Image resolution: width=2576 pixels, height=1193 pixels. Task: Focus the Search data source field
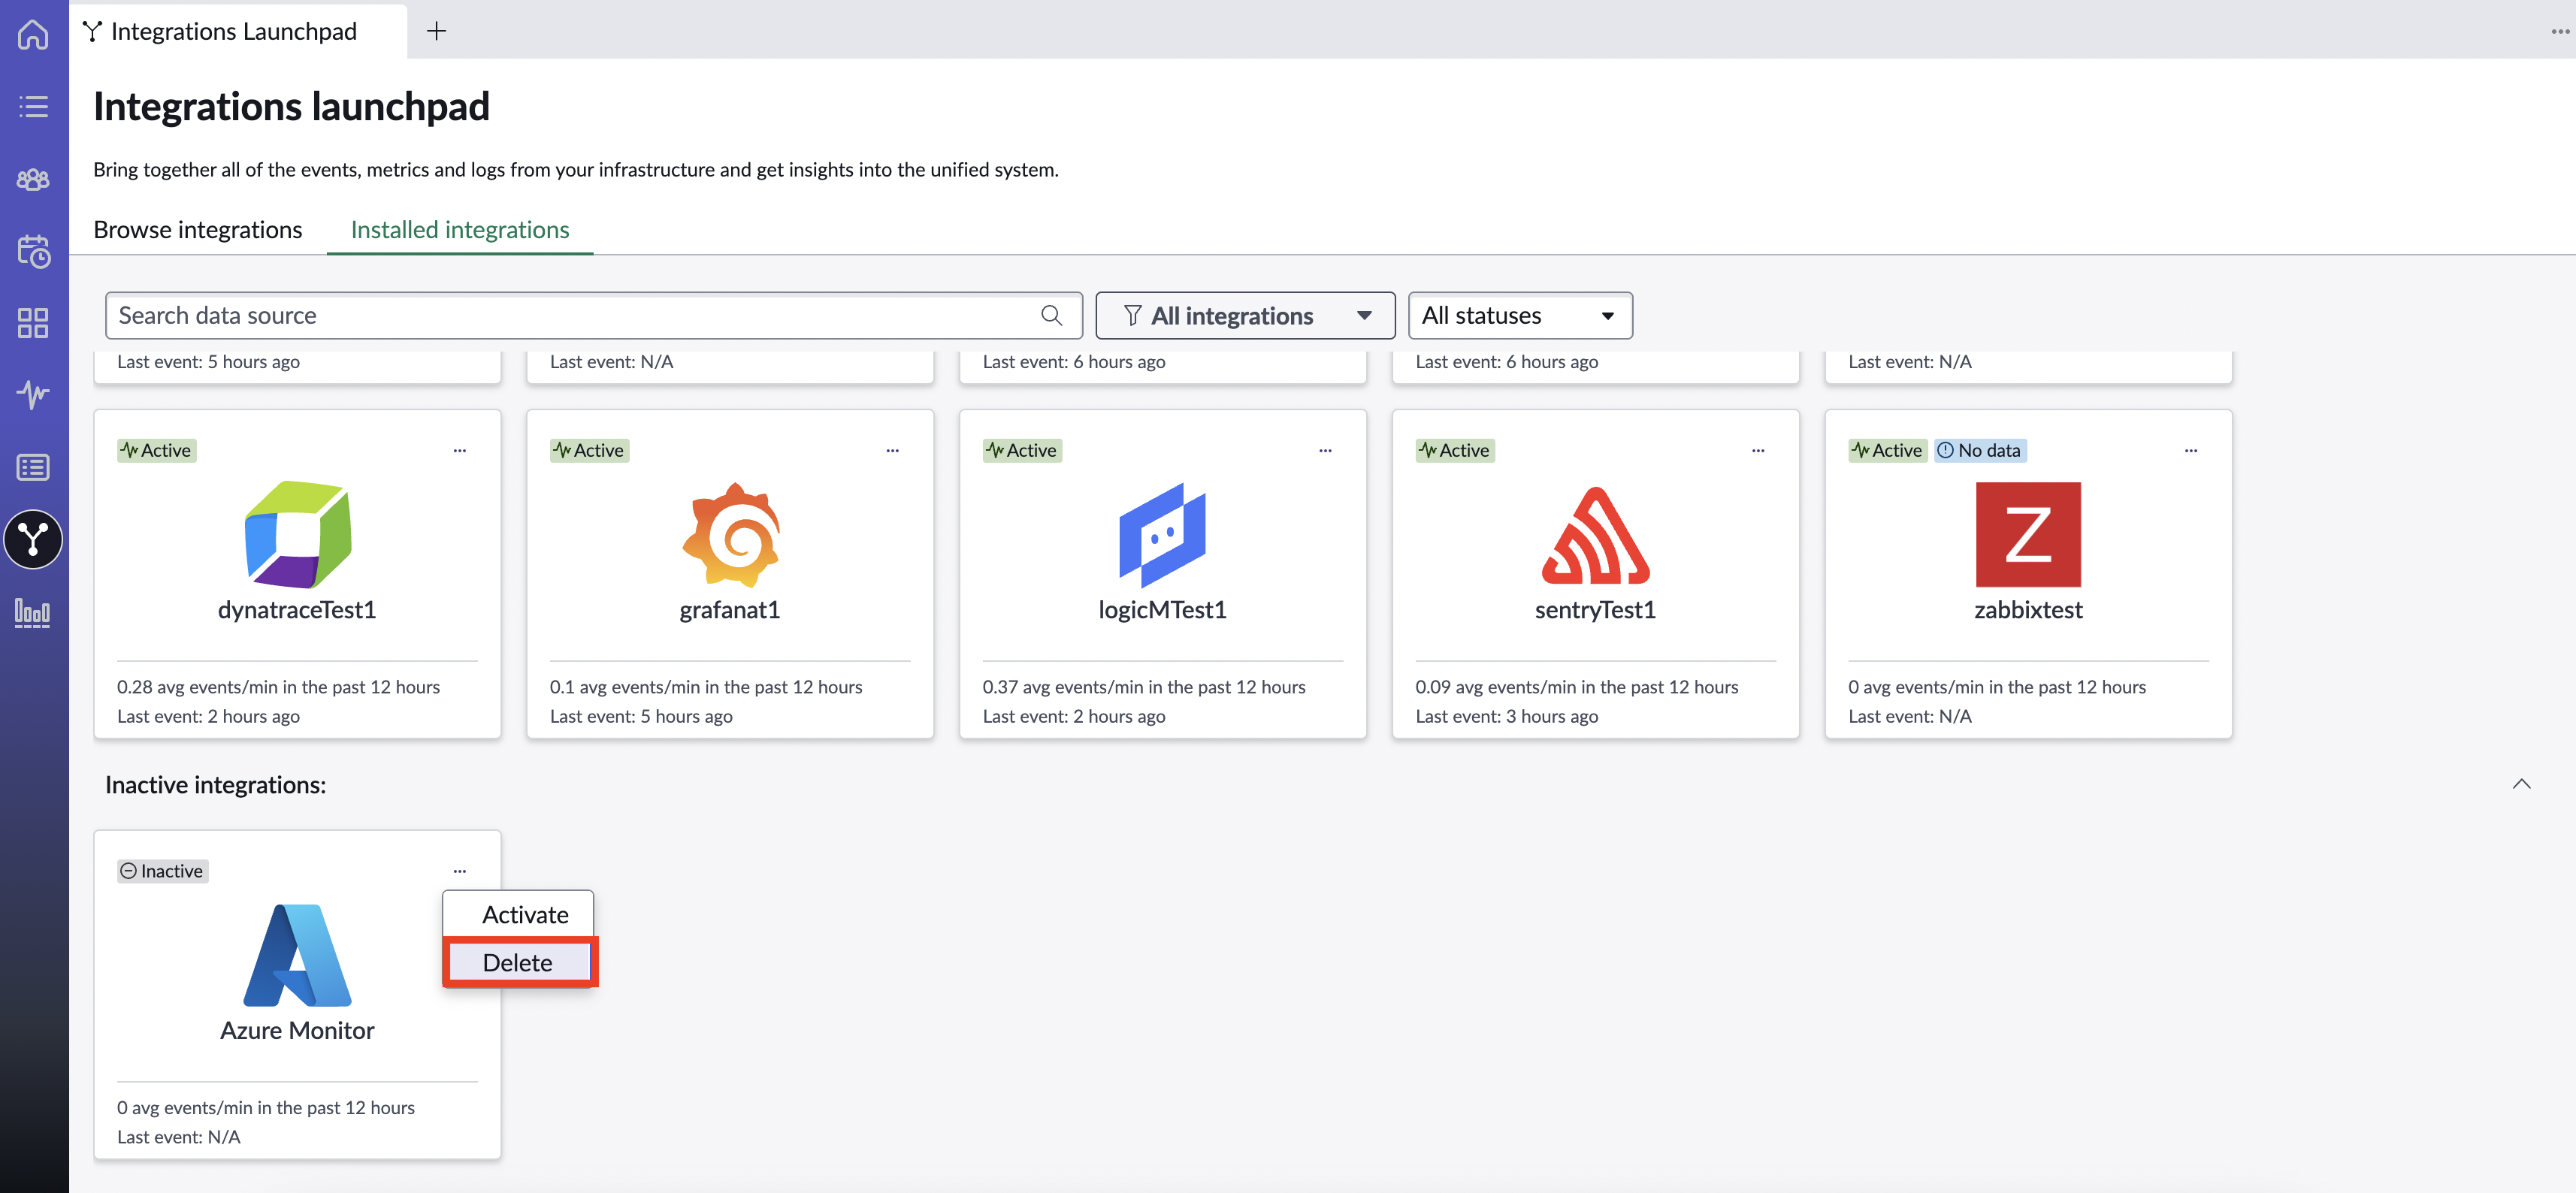click(594, 316)
